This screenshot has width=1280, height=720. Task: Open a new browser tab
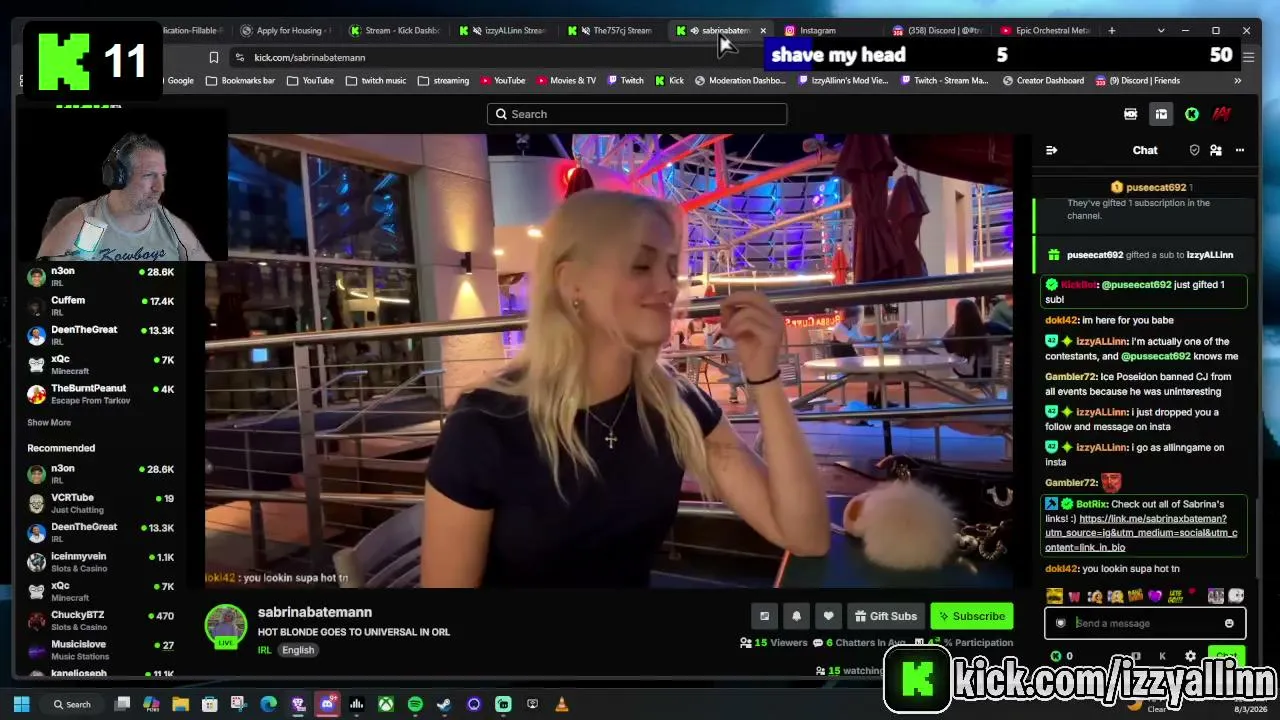(1112, 30)
